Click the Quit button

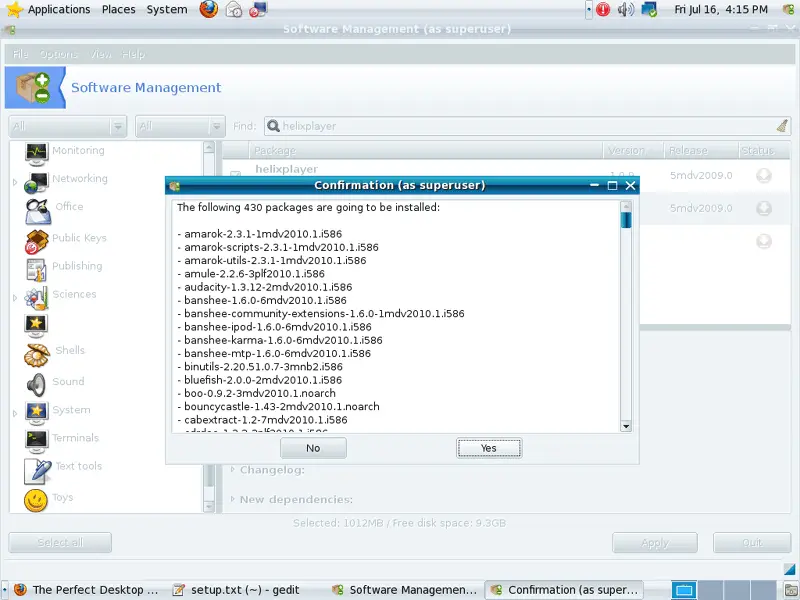point(752,542)
